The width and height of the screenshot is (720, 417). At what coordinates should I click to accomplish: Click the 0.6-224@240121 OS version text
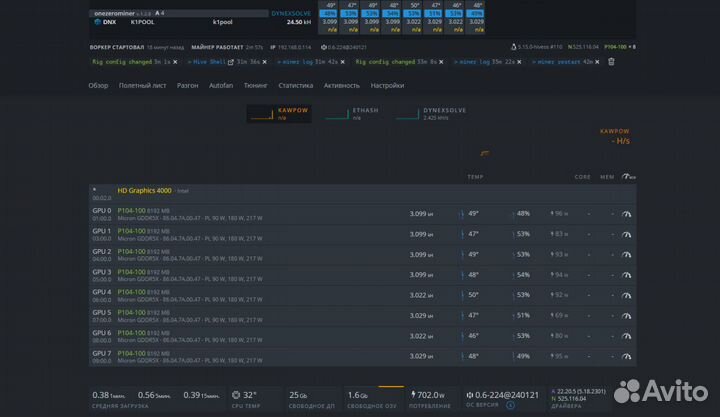506,395
